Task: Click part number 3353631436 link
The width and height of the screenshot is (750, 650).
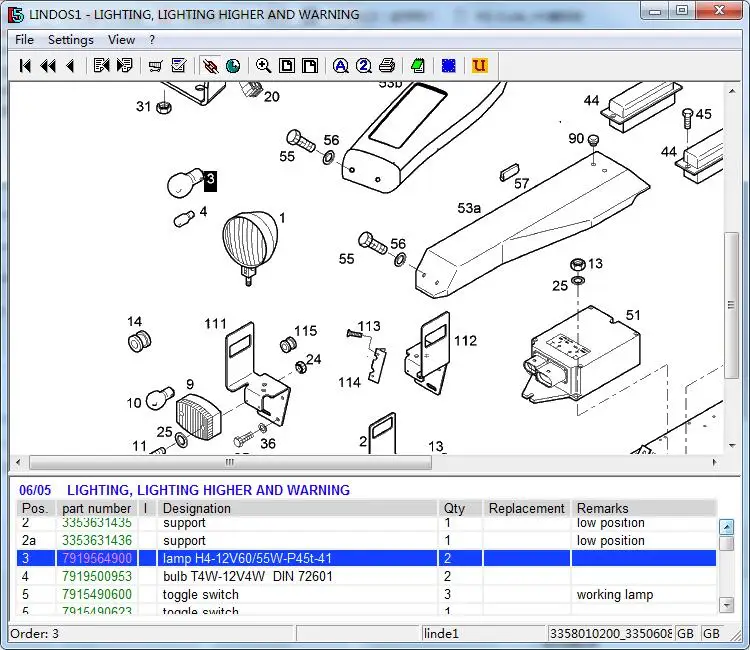Action: click(x=96, y=541)
